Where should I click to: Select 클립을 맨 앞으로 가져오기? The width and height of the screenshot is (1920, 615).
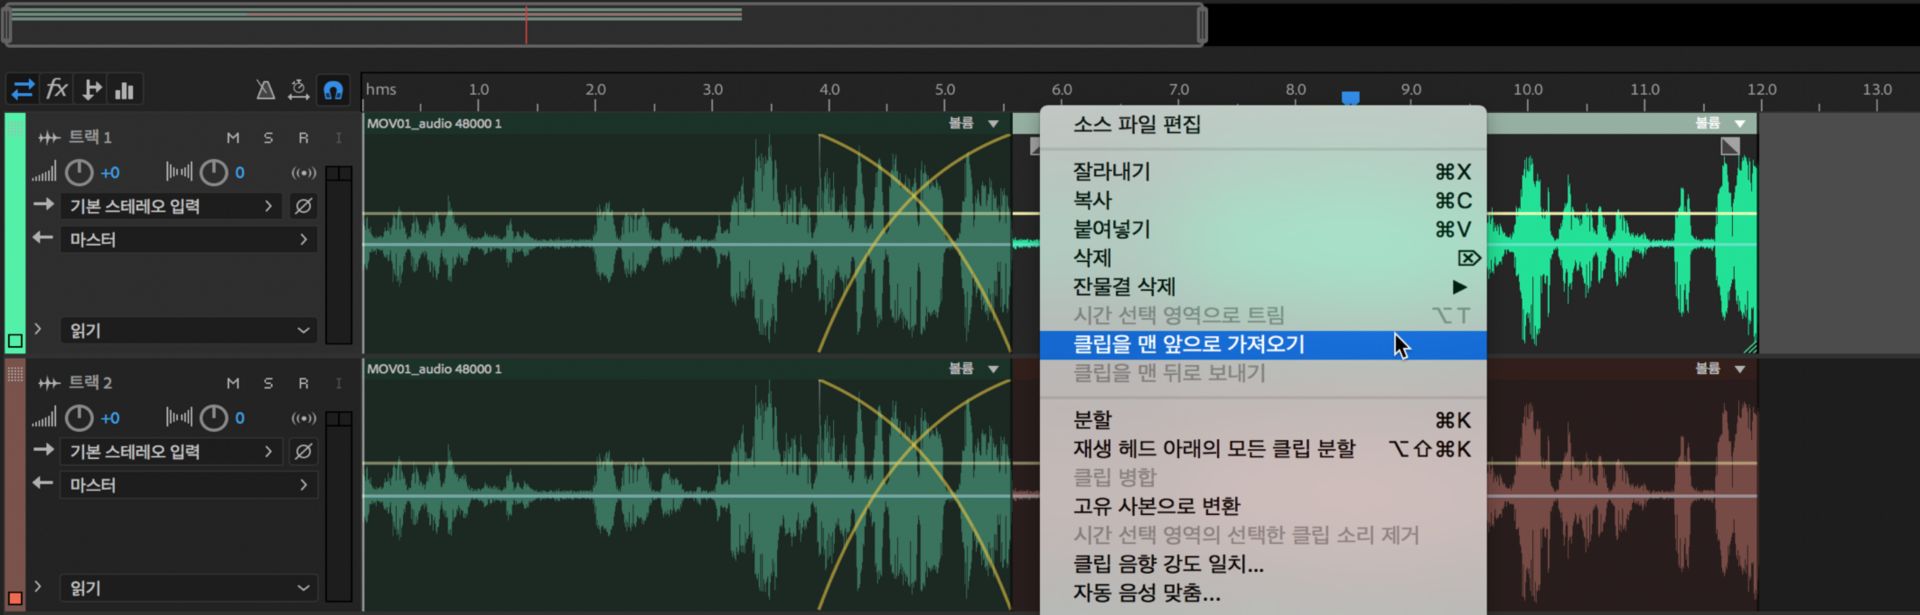pos(1263,344)
